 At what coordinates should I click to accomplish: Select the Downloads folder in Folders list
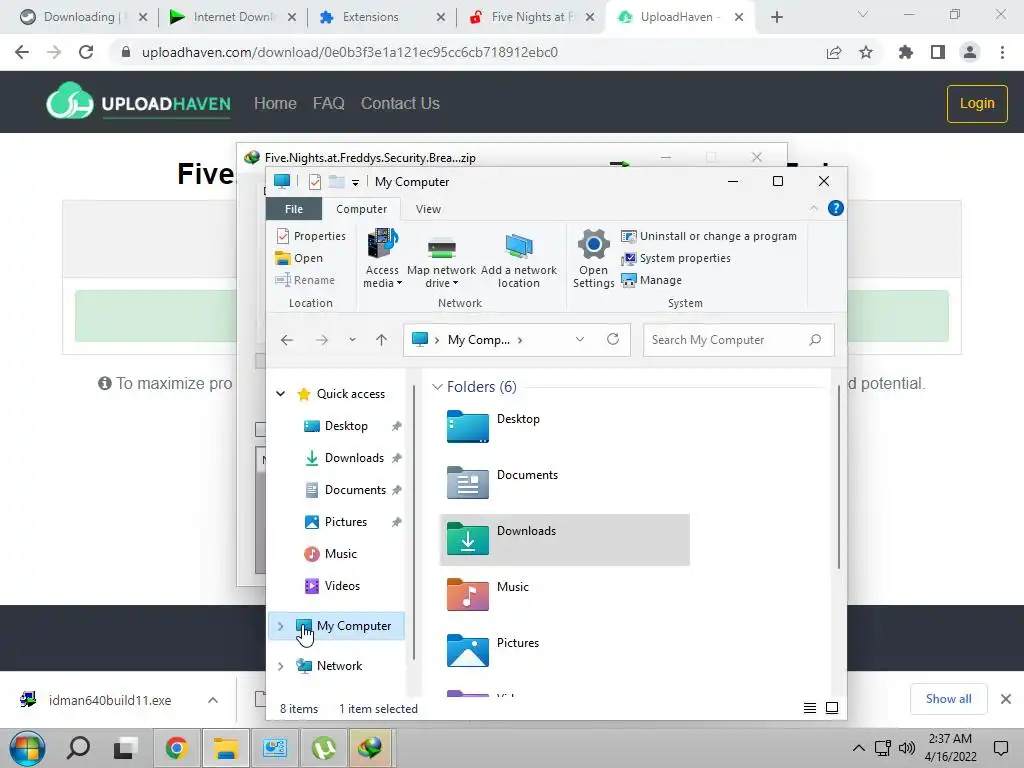click(565, 539)
